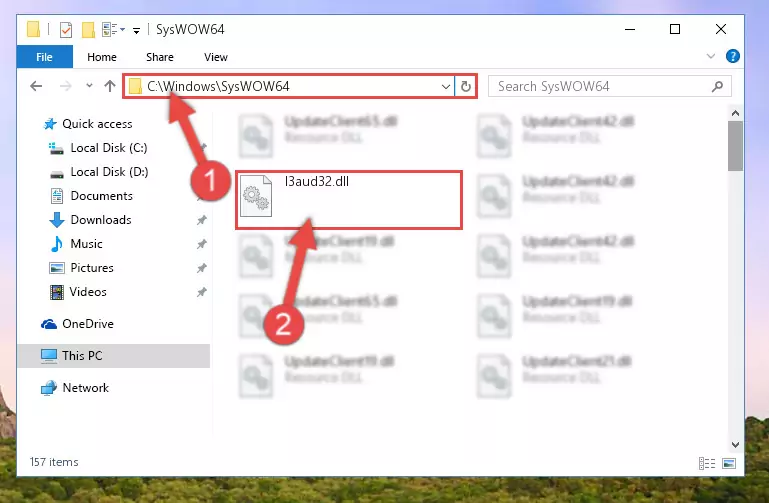
Task: Click the search magnifier icon
Action: coord(718,87)
